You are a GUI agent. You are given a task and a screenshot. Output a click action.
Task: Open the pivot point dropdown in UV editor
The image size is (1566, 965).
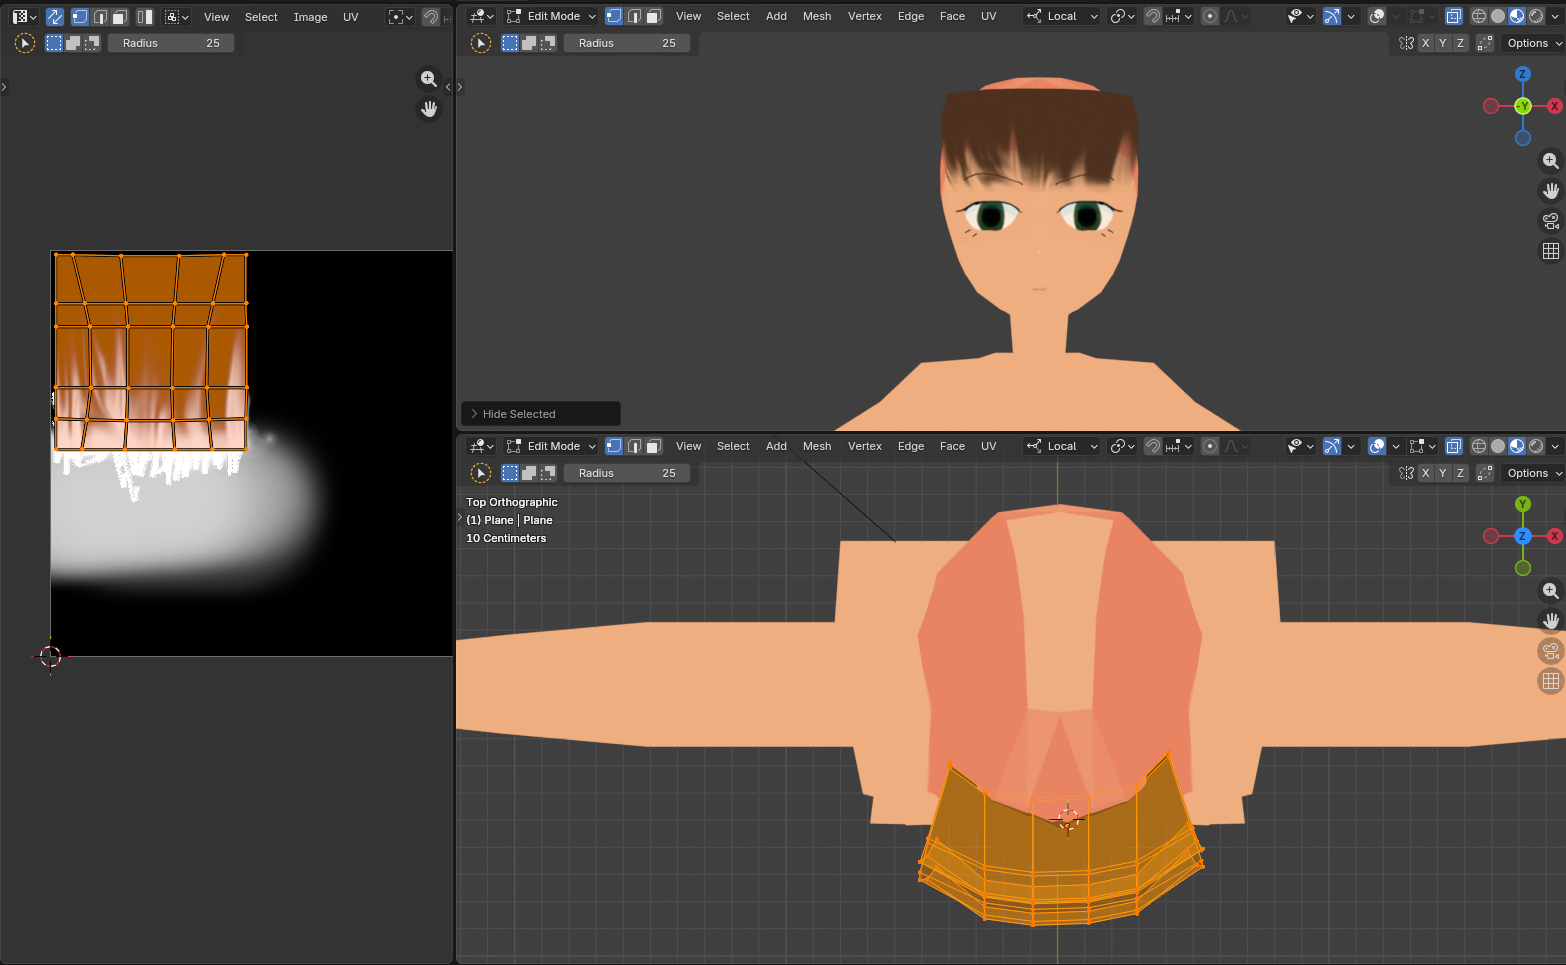[x=400, y=16]
